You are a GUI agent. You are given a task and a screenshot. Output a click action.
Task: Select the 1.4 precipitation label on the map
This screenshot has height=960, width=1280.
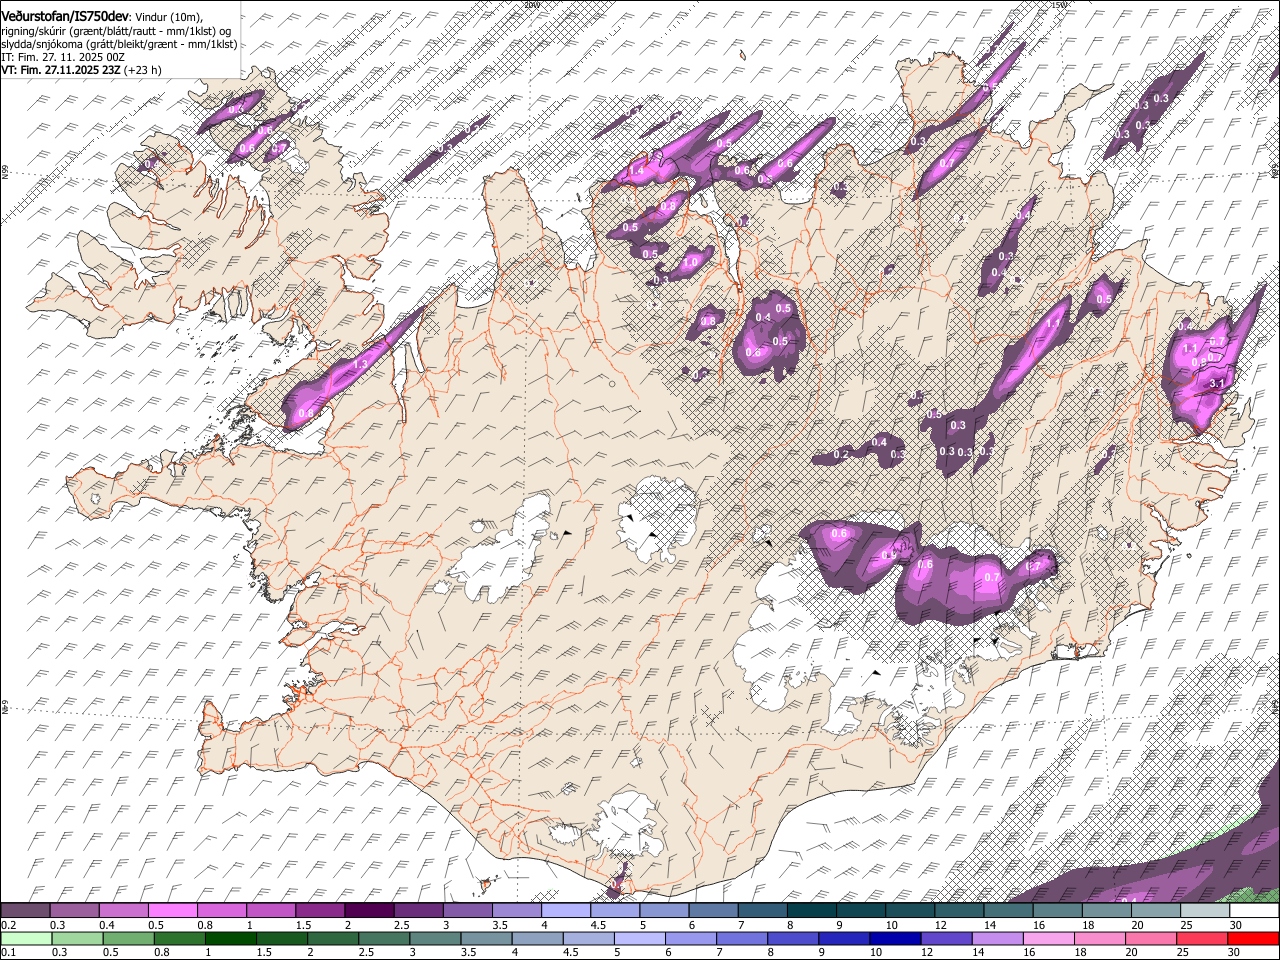point(636,171)
